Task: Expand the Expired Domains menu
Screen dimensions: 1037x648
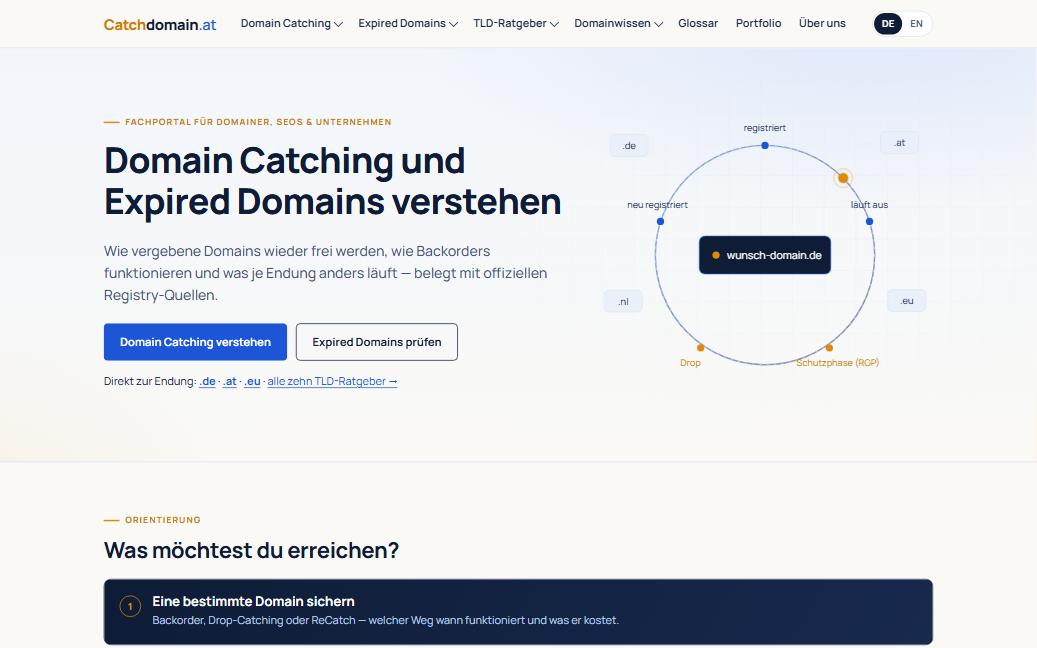Action: click(408, 23)
